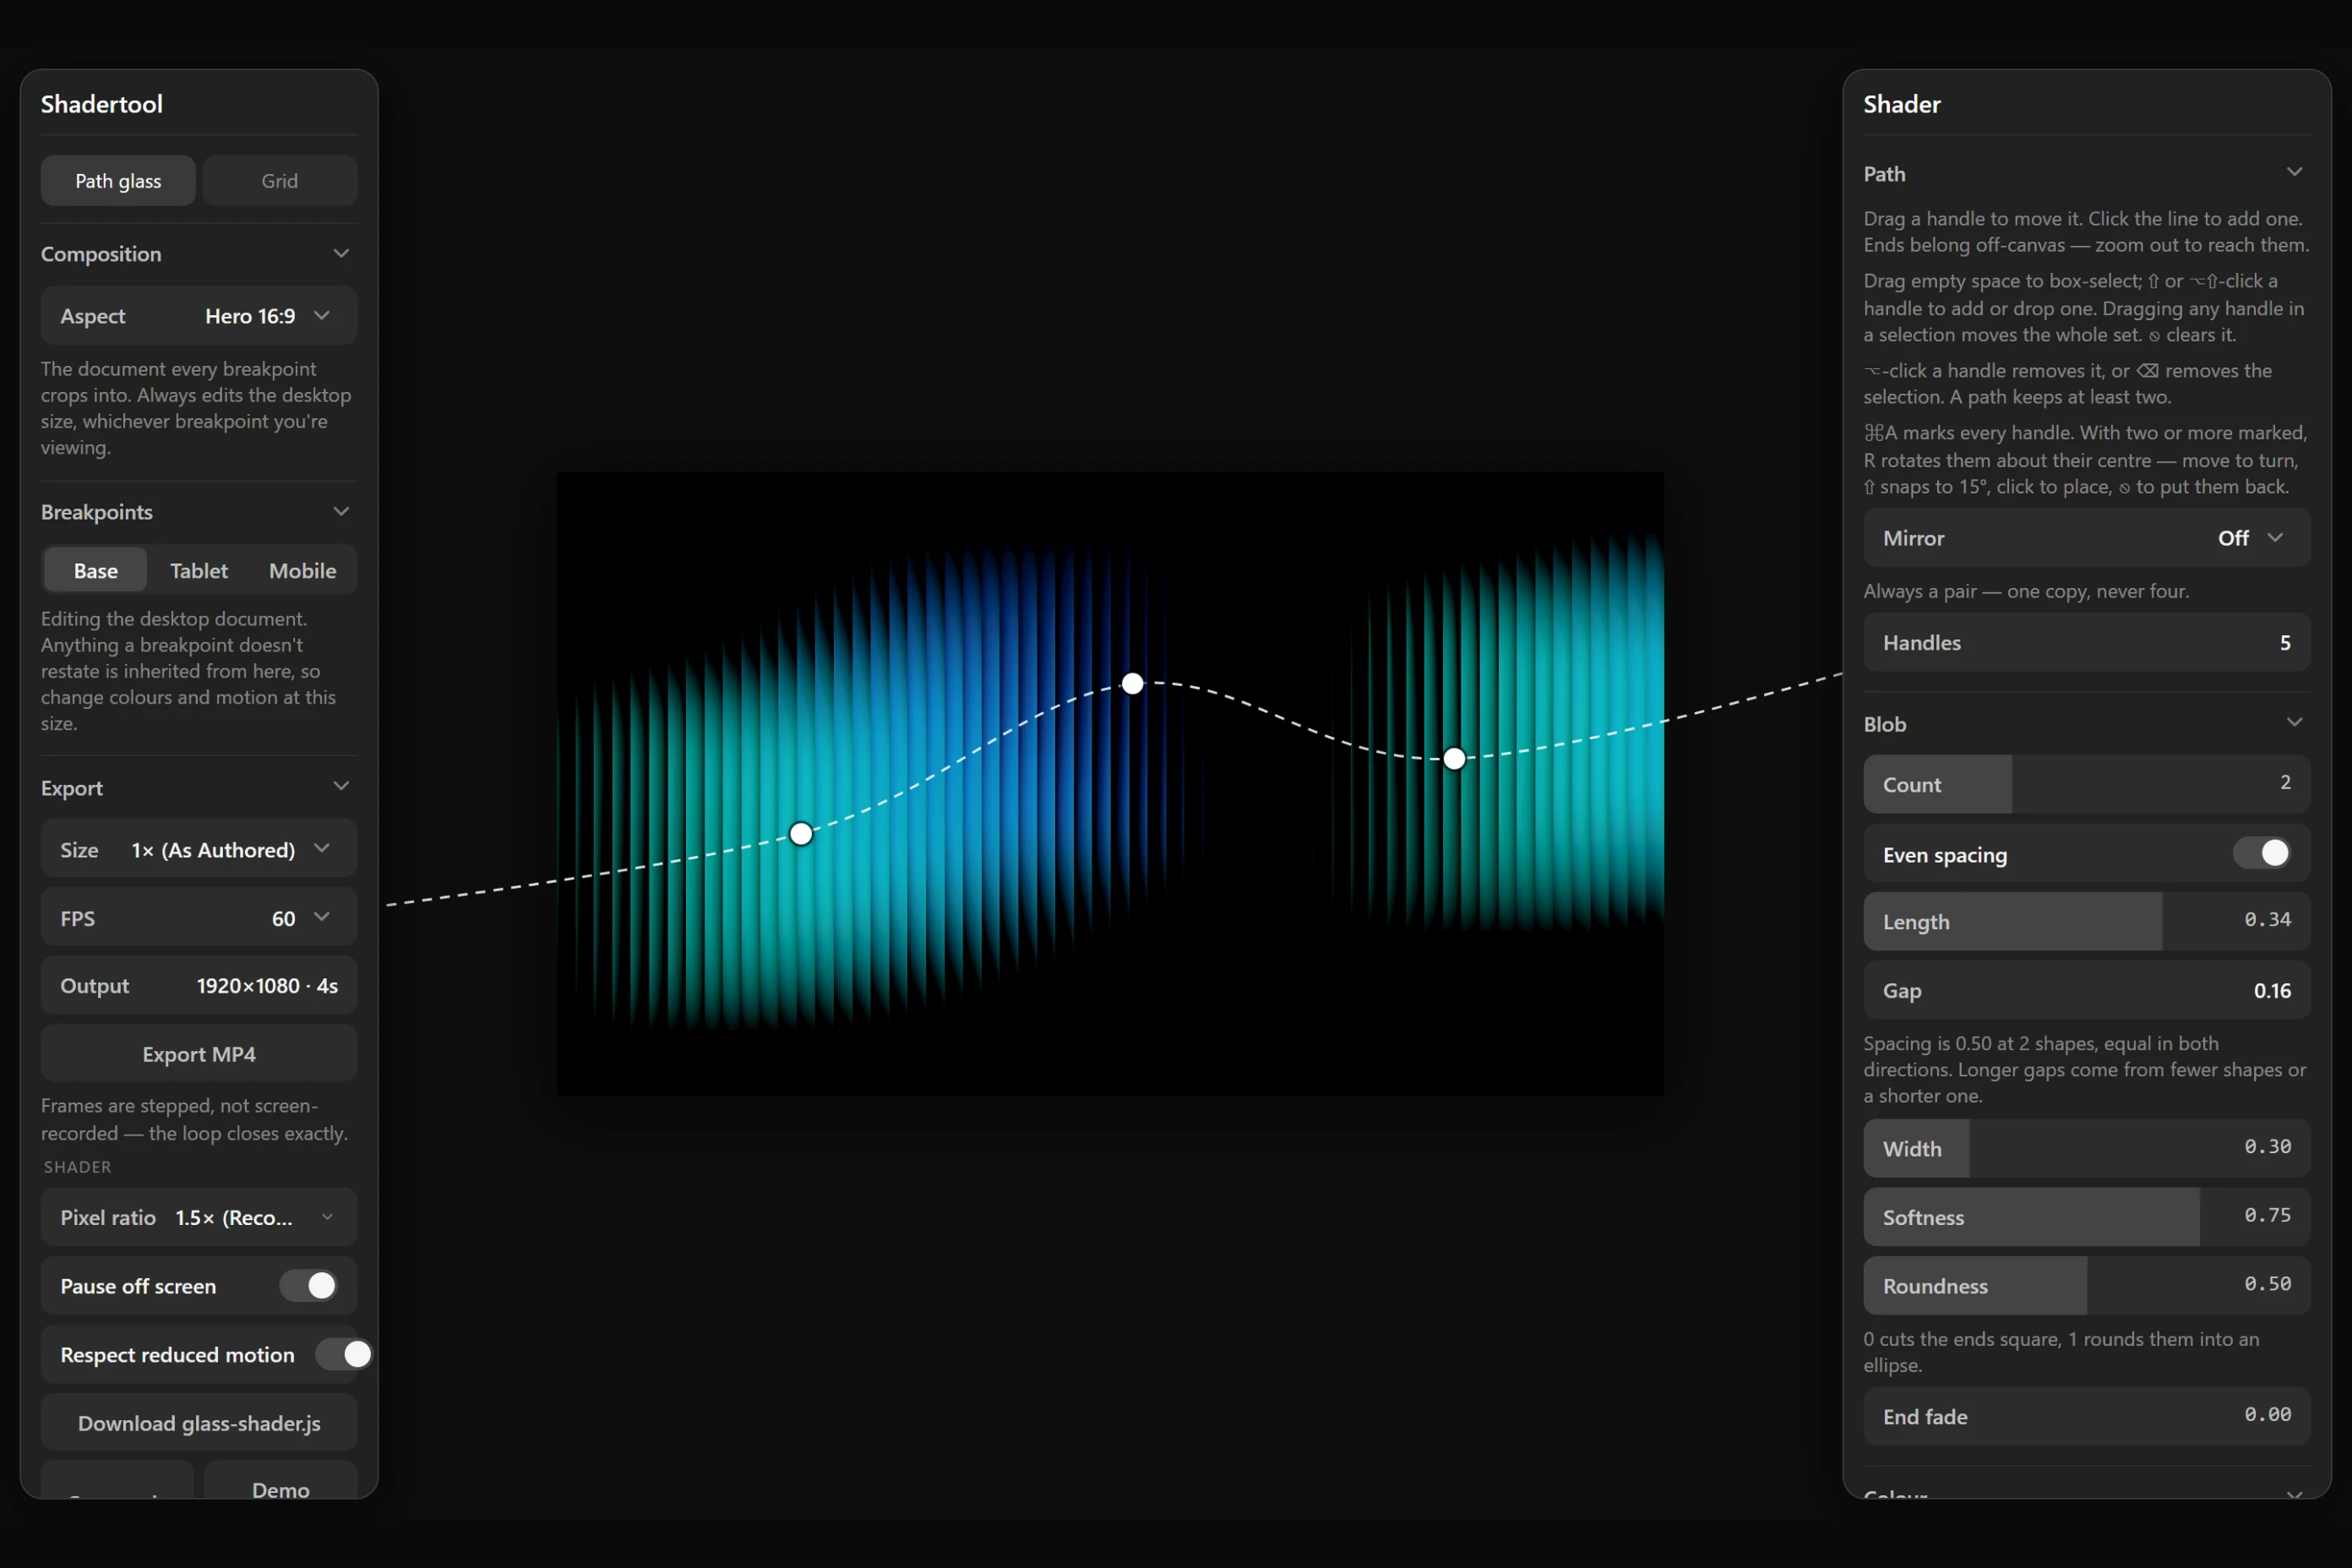
Task: Toggle Respect reduced motion switch
Action: 343,1355
